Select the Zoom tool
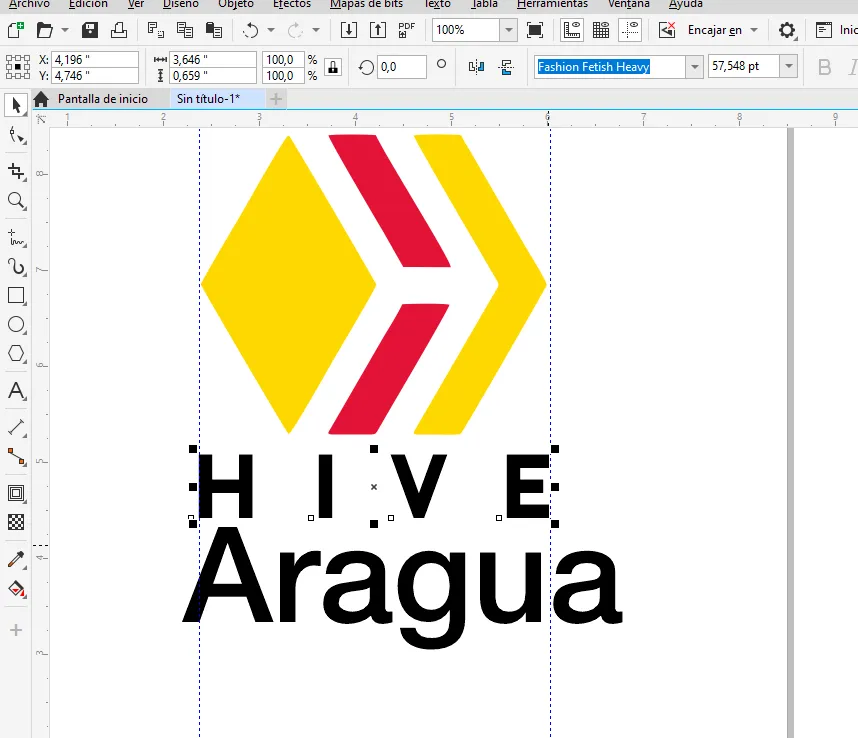 pyautogui.click(x=16, y=201)
